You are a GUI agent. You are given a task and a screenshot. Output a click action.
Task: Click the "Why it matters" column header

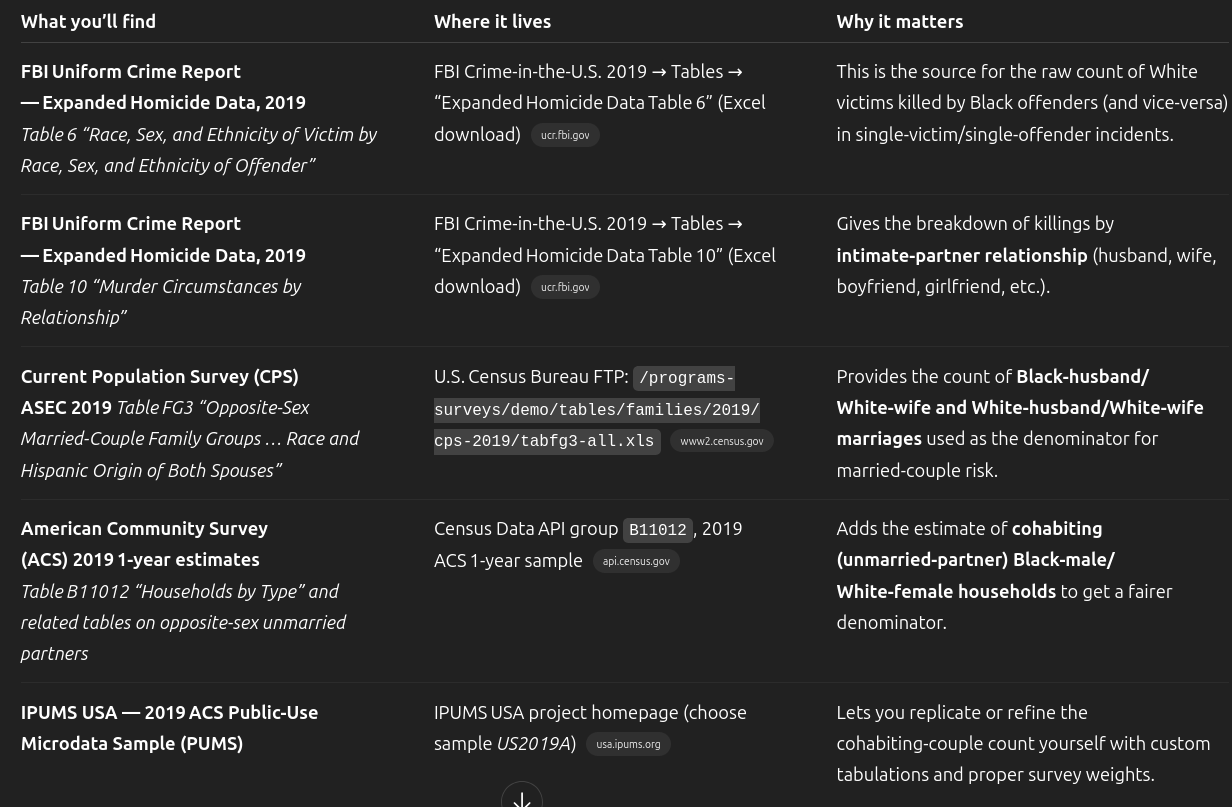(x=900, y=21)
